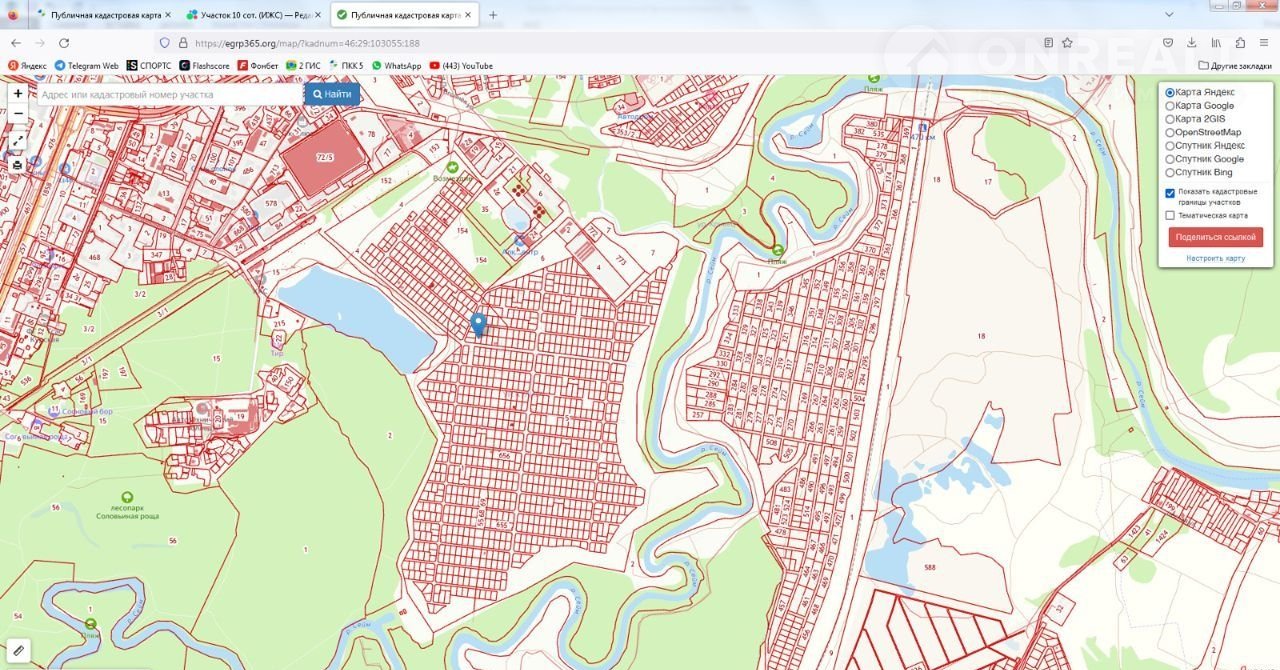Open Firefox downloads arrow icon
1280x670 pixels.
pyautogui.click(x=1192, y=43)
